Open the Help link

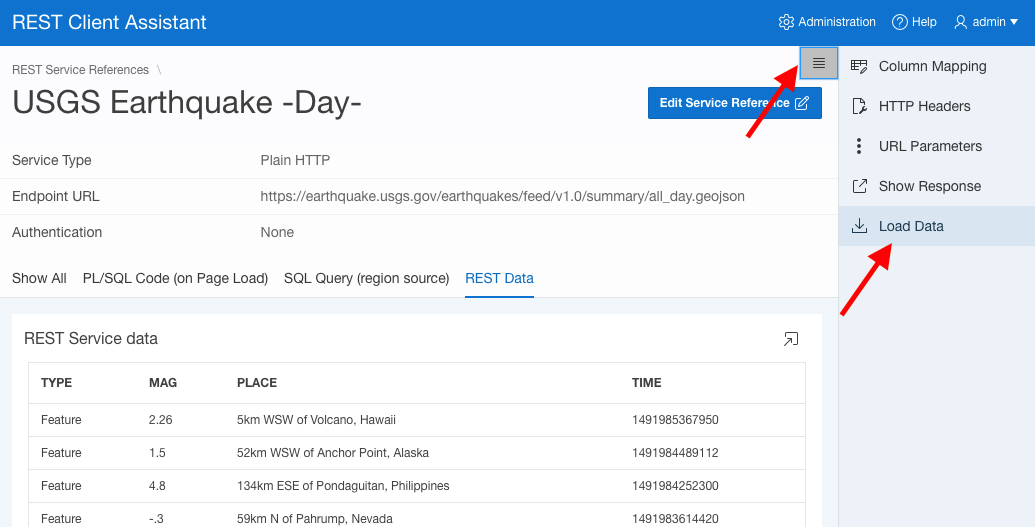(914, 22)
